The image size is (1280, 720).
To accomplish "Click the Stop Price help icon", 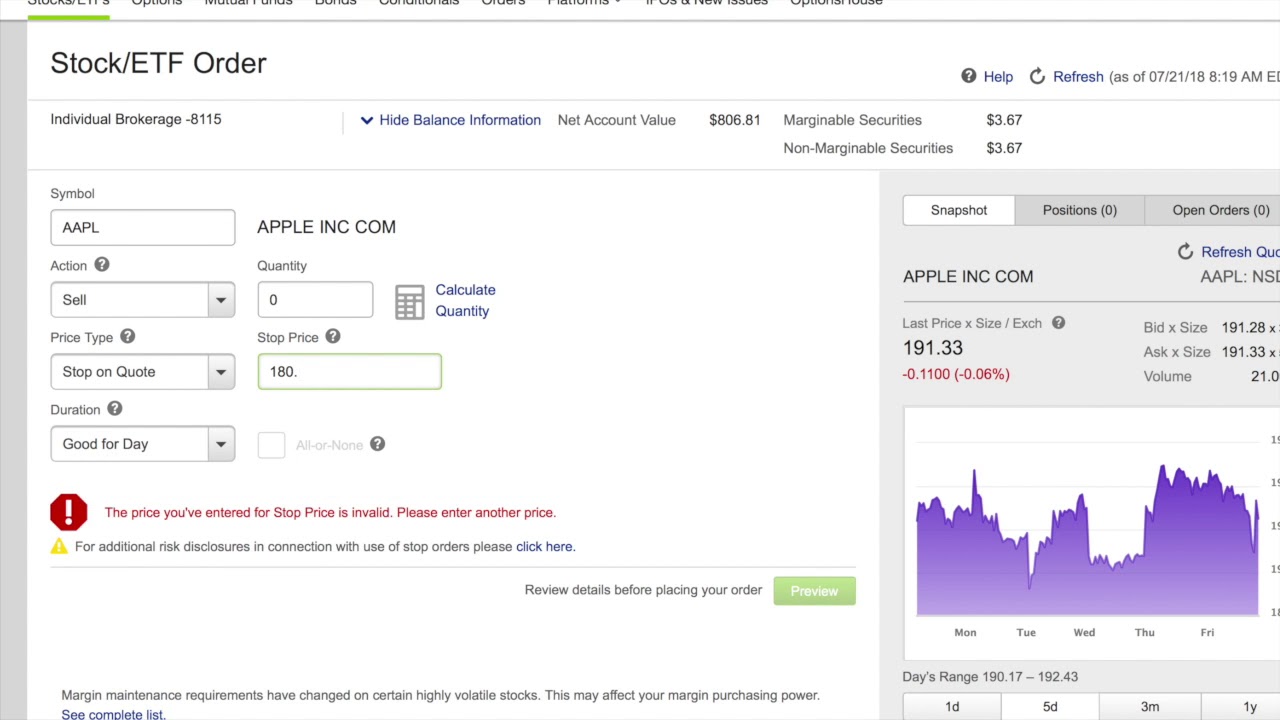I will pos(332,337).
